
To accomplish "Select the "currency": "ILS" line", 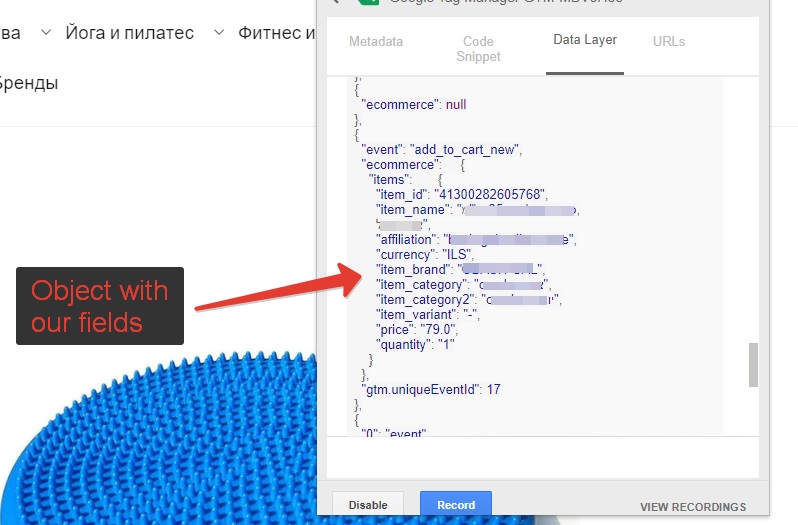I will click(x=424, y=254).
